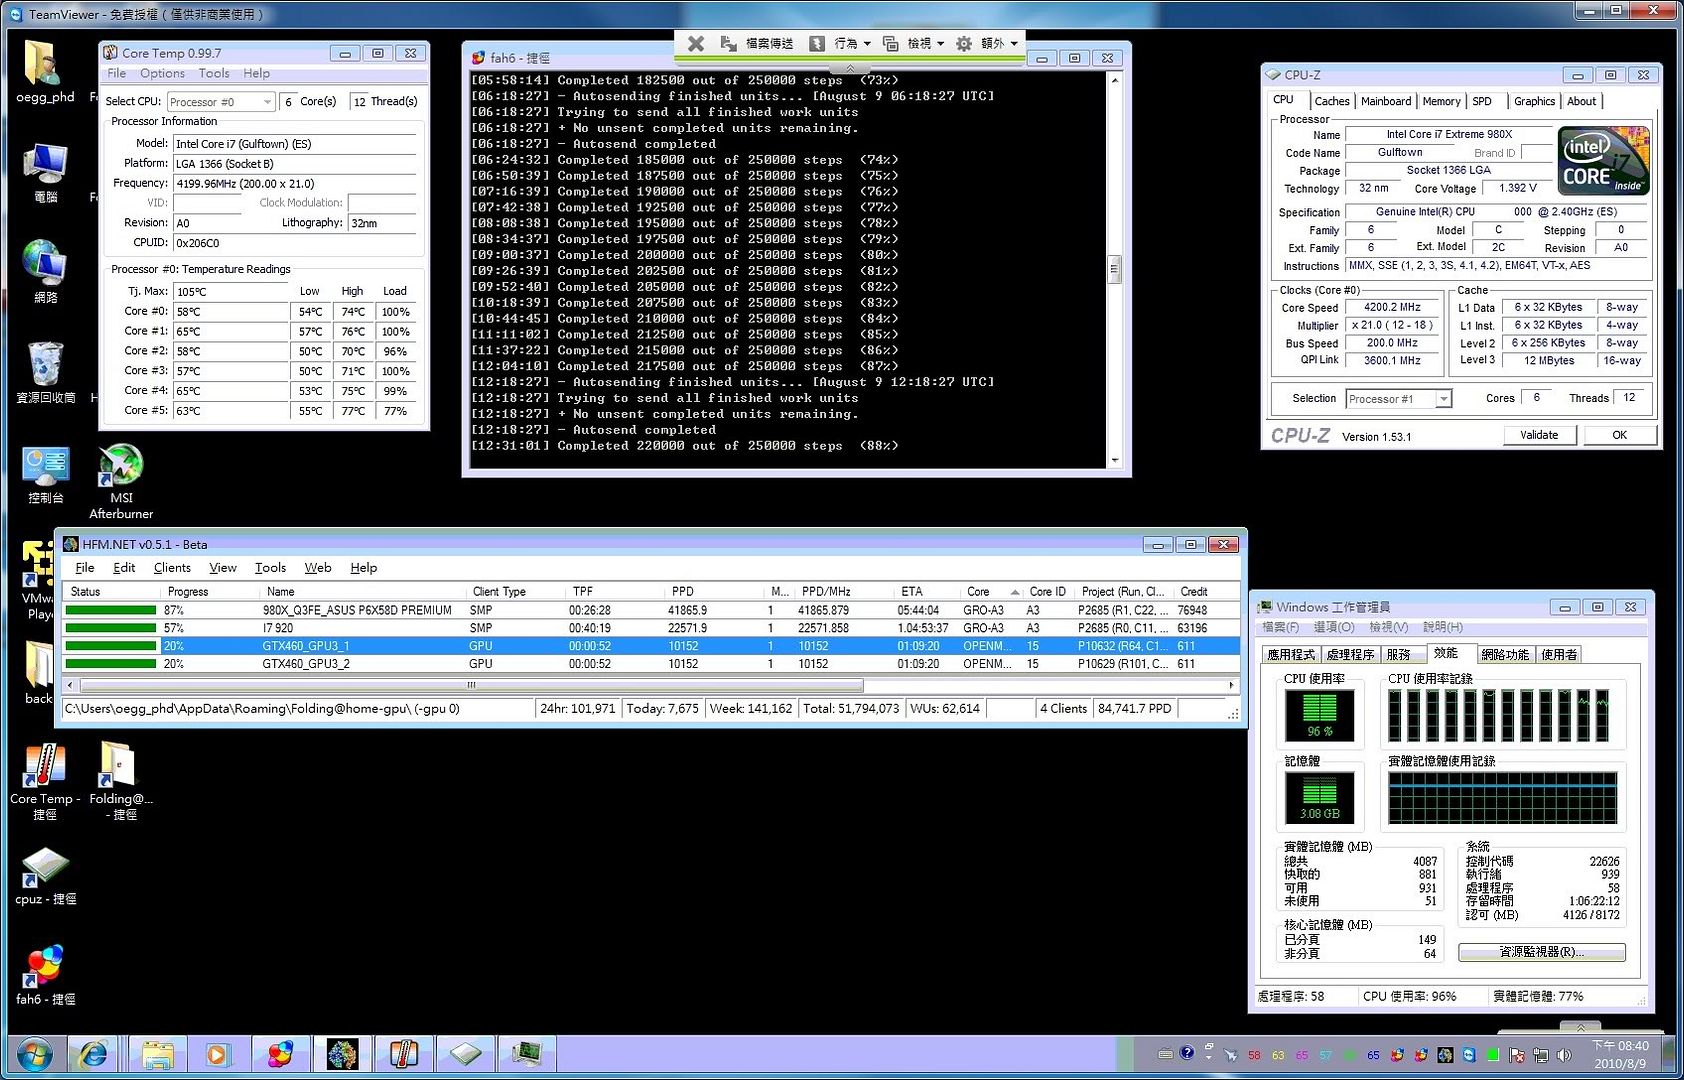Open the Web menu in HFM.NET
This screenshot has height=1080, width=1684.
coord(318,568)
